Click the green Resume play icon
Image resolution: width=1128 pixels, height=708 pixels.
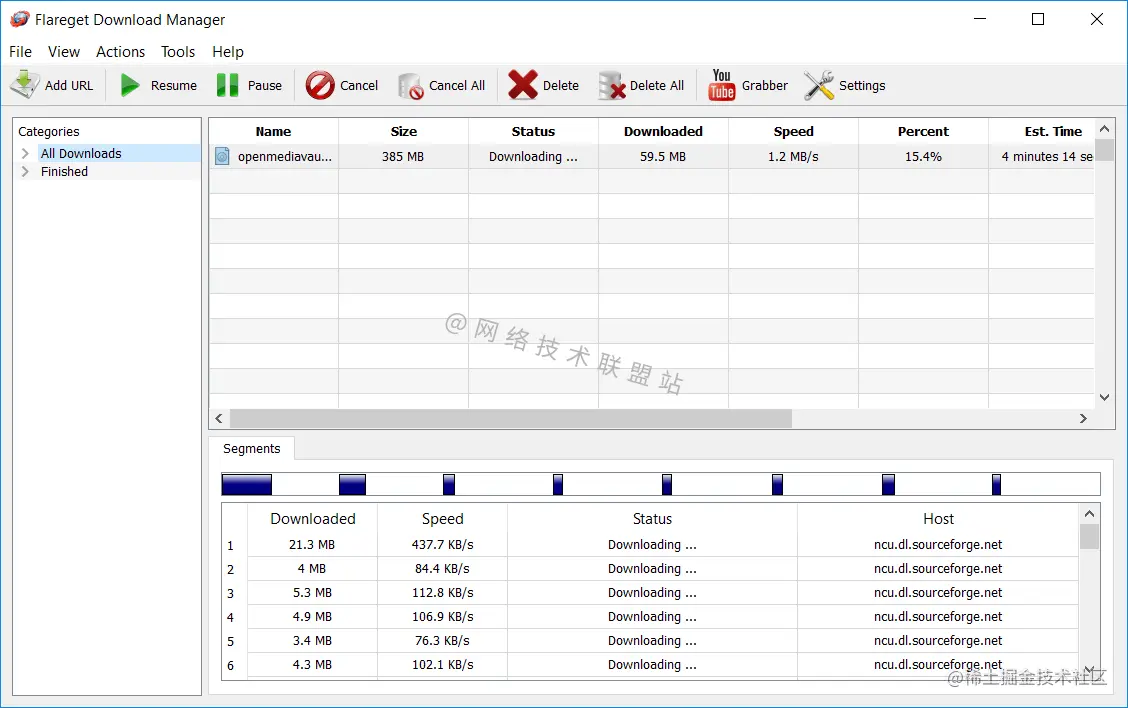pos(129,85)
